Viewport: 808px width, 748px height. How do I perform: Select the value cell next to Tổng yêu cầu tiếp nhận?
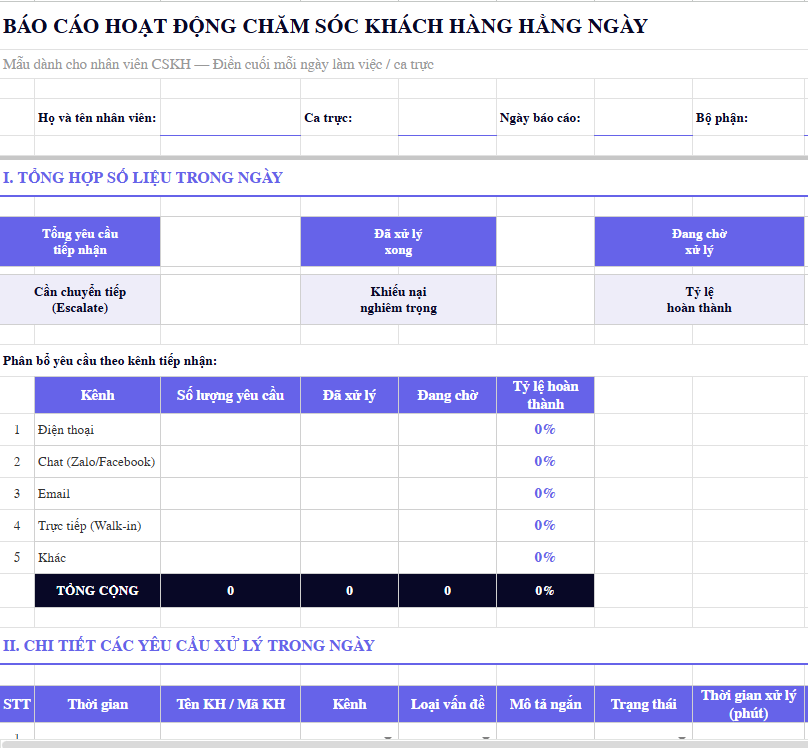[x=230, y=242]
